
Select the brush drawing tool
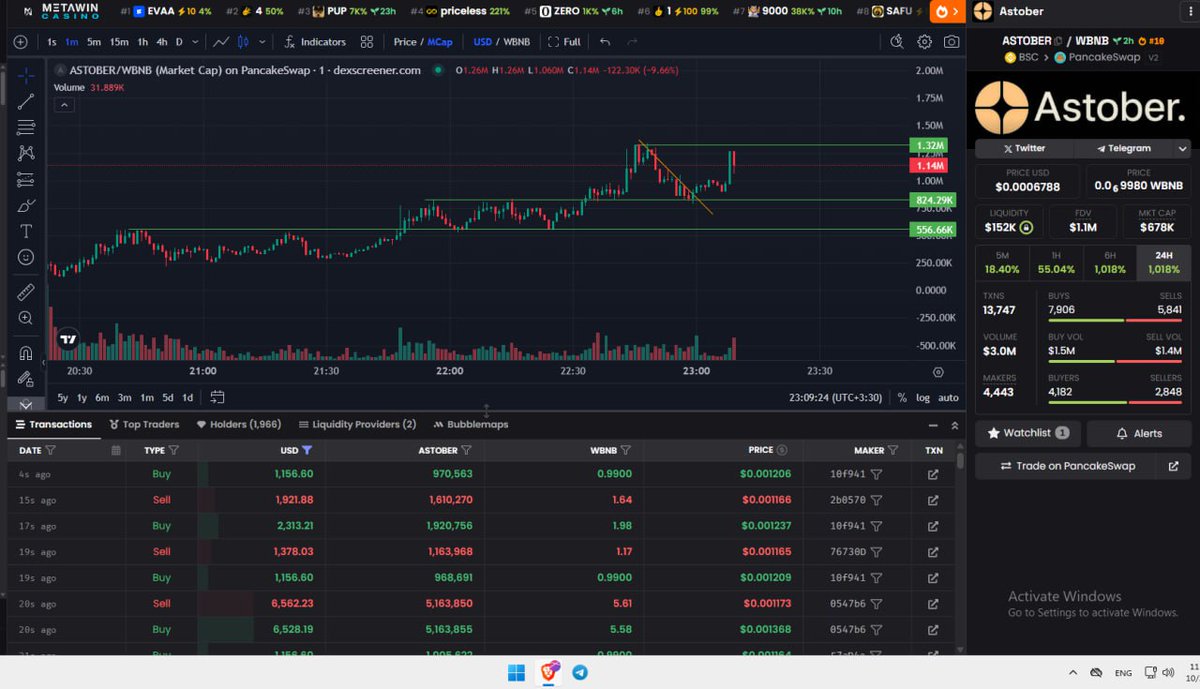pos(26,205)
